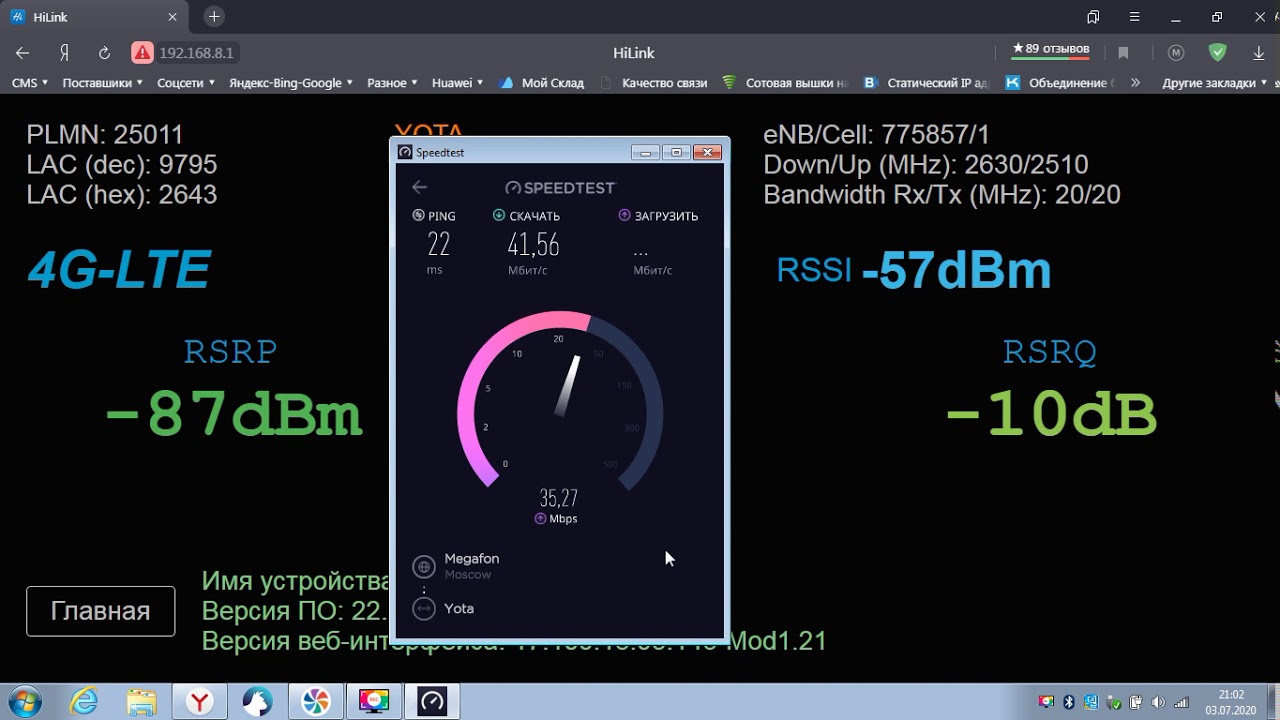Image resolution: width=1280 pixels, height=720 pixels.
Task: Click the 41,56 download speed value
Action: [533, 245]
